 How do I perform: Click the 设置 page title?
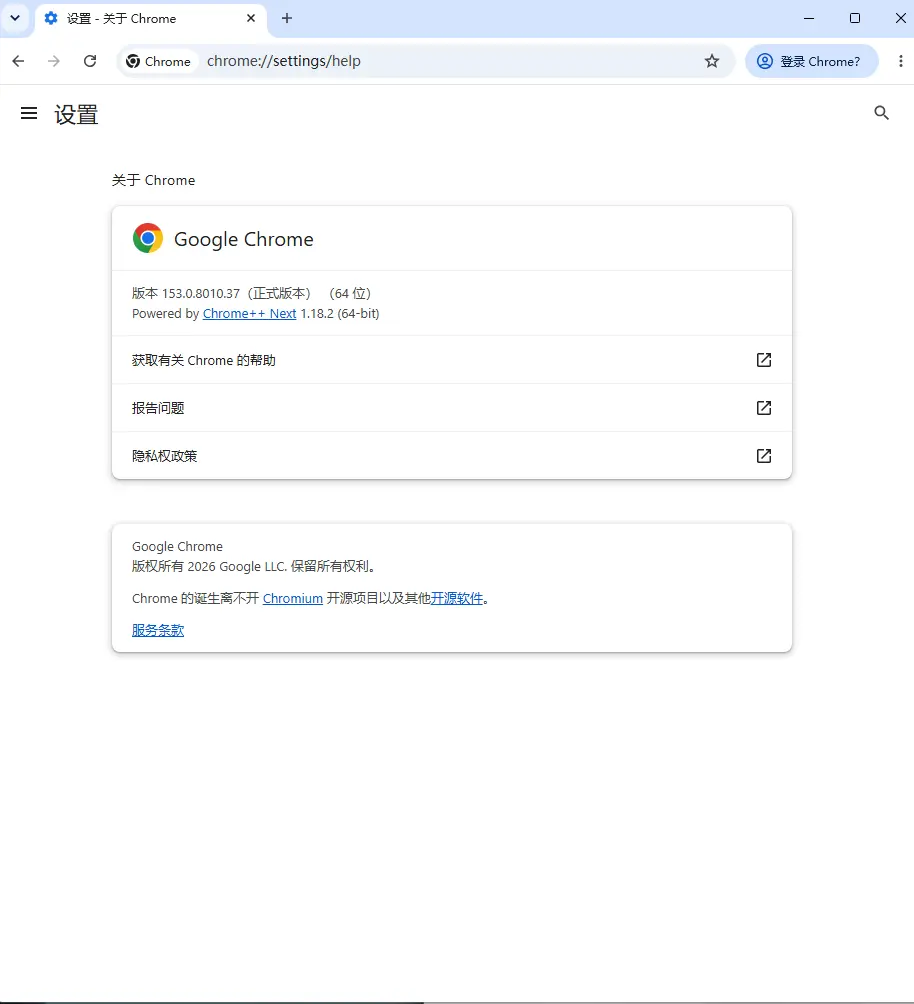pos(76,115)
